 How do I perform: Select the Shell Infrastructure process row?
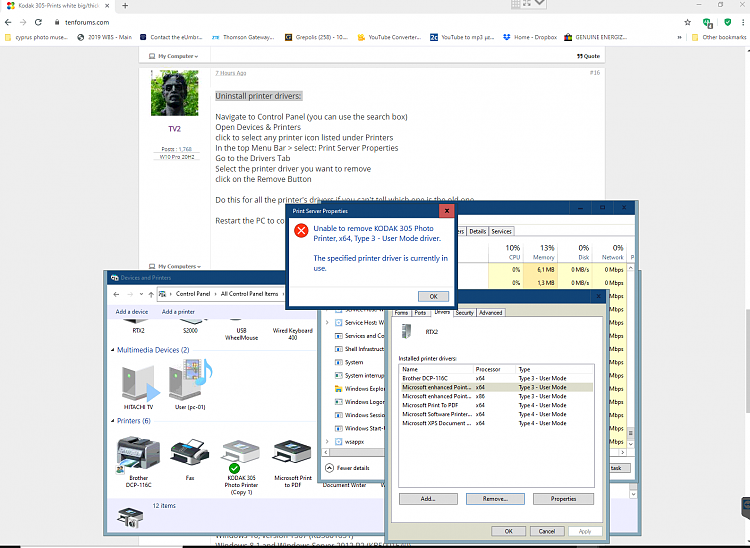coord(359,349)
